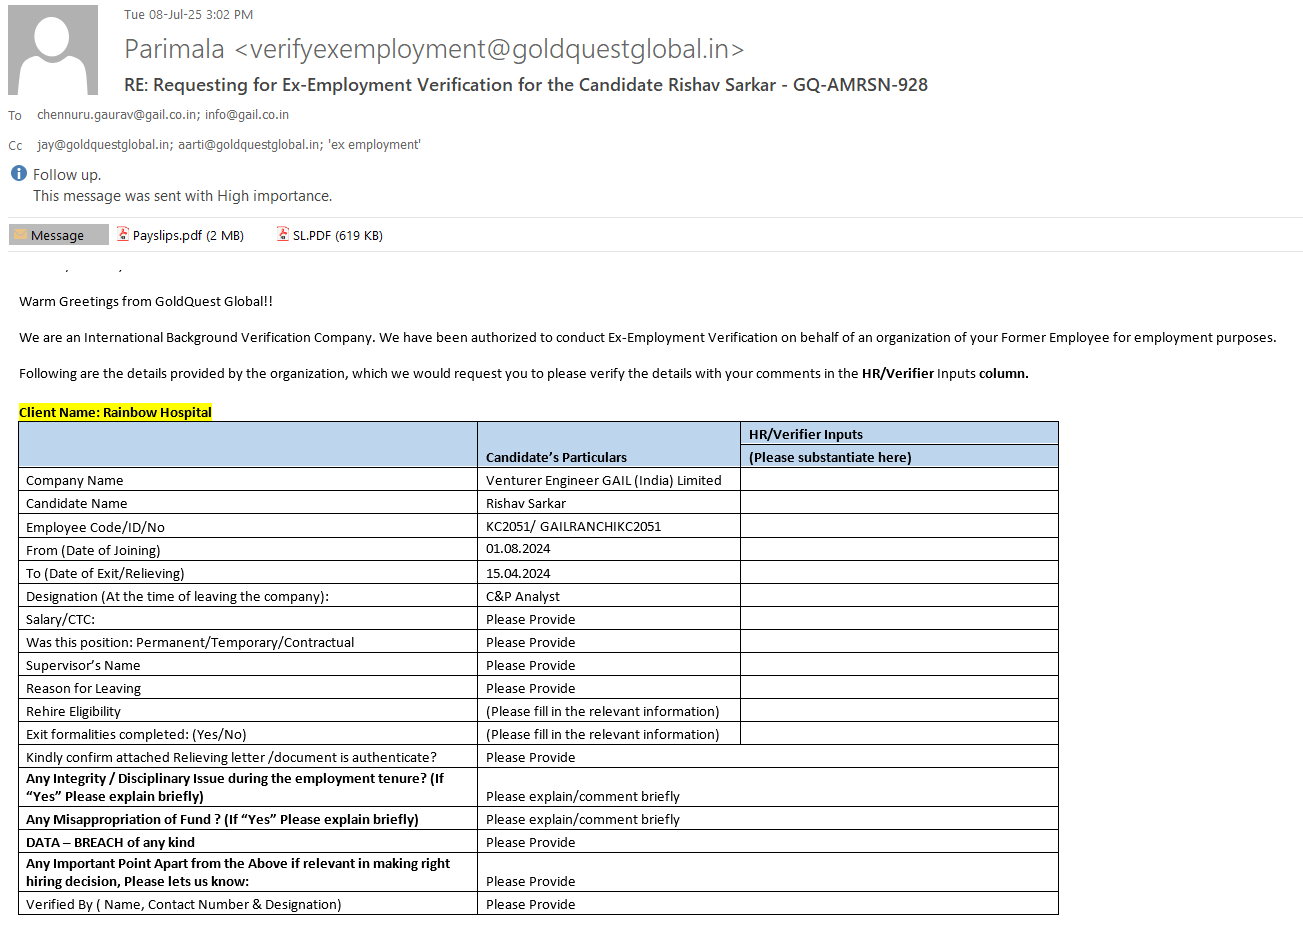Image resolution: width=1303 pixels, height=928 pixels.
Task: Click the PDF icon beside Payslips.pdf
Action: [123, 235]
